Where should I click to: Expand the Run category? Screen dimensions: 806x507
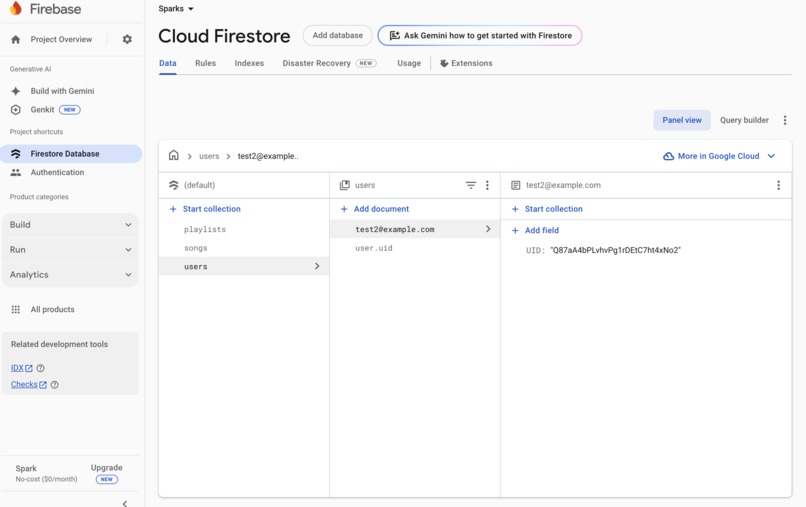[x=70, y=249]
